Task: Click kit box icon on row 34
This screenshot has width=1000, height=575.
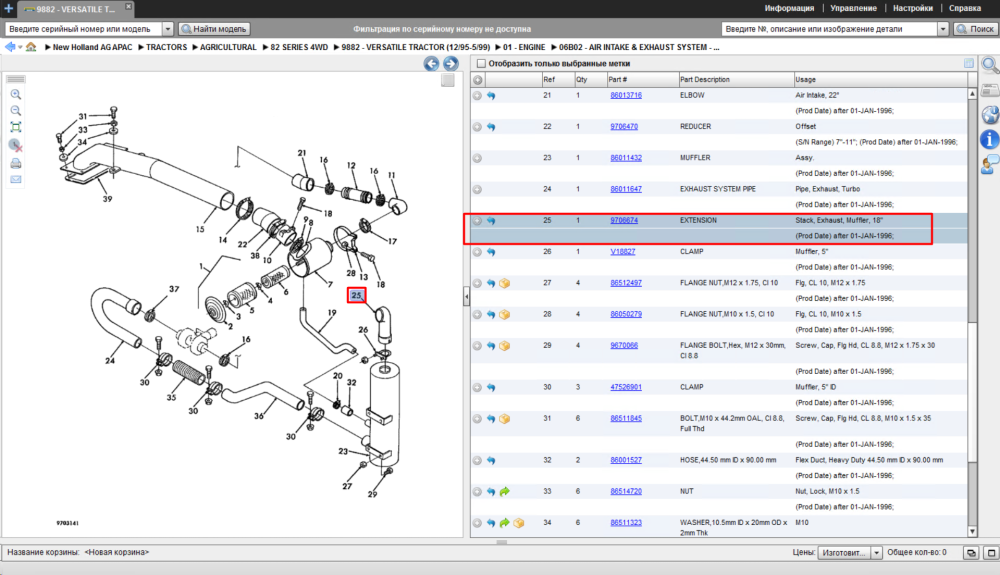Action: tap(518, 523)
